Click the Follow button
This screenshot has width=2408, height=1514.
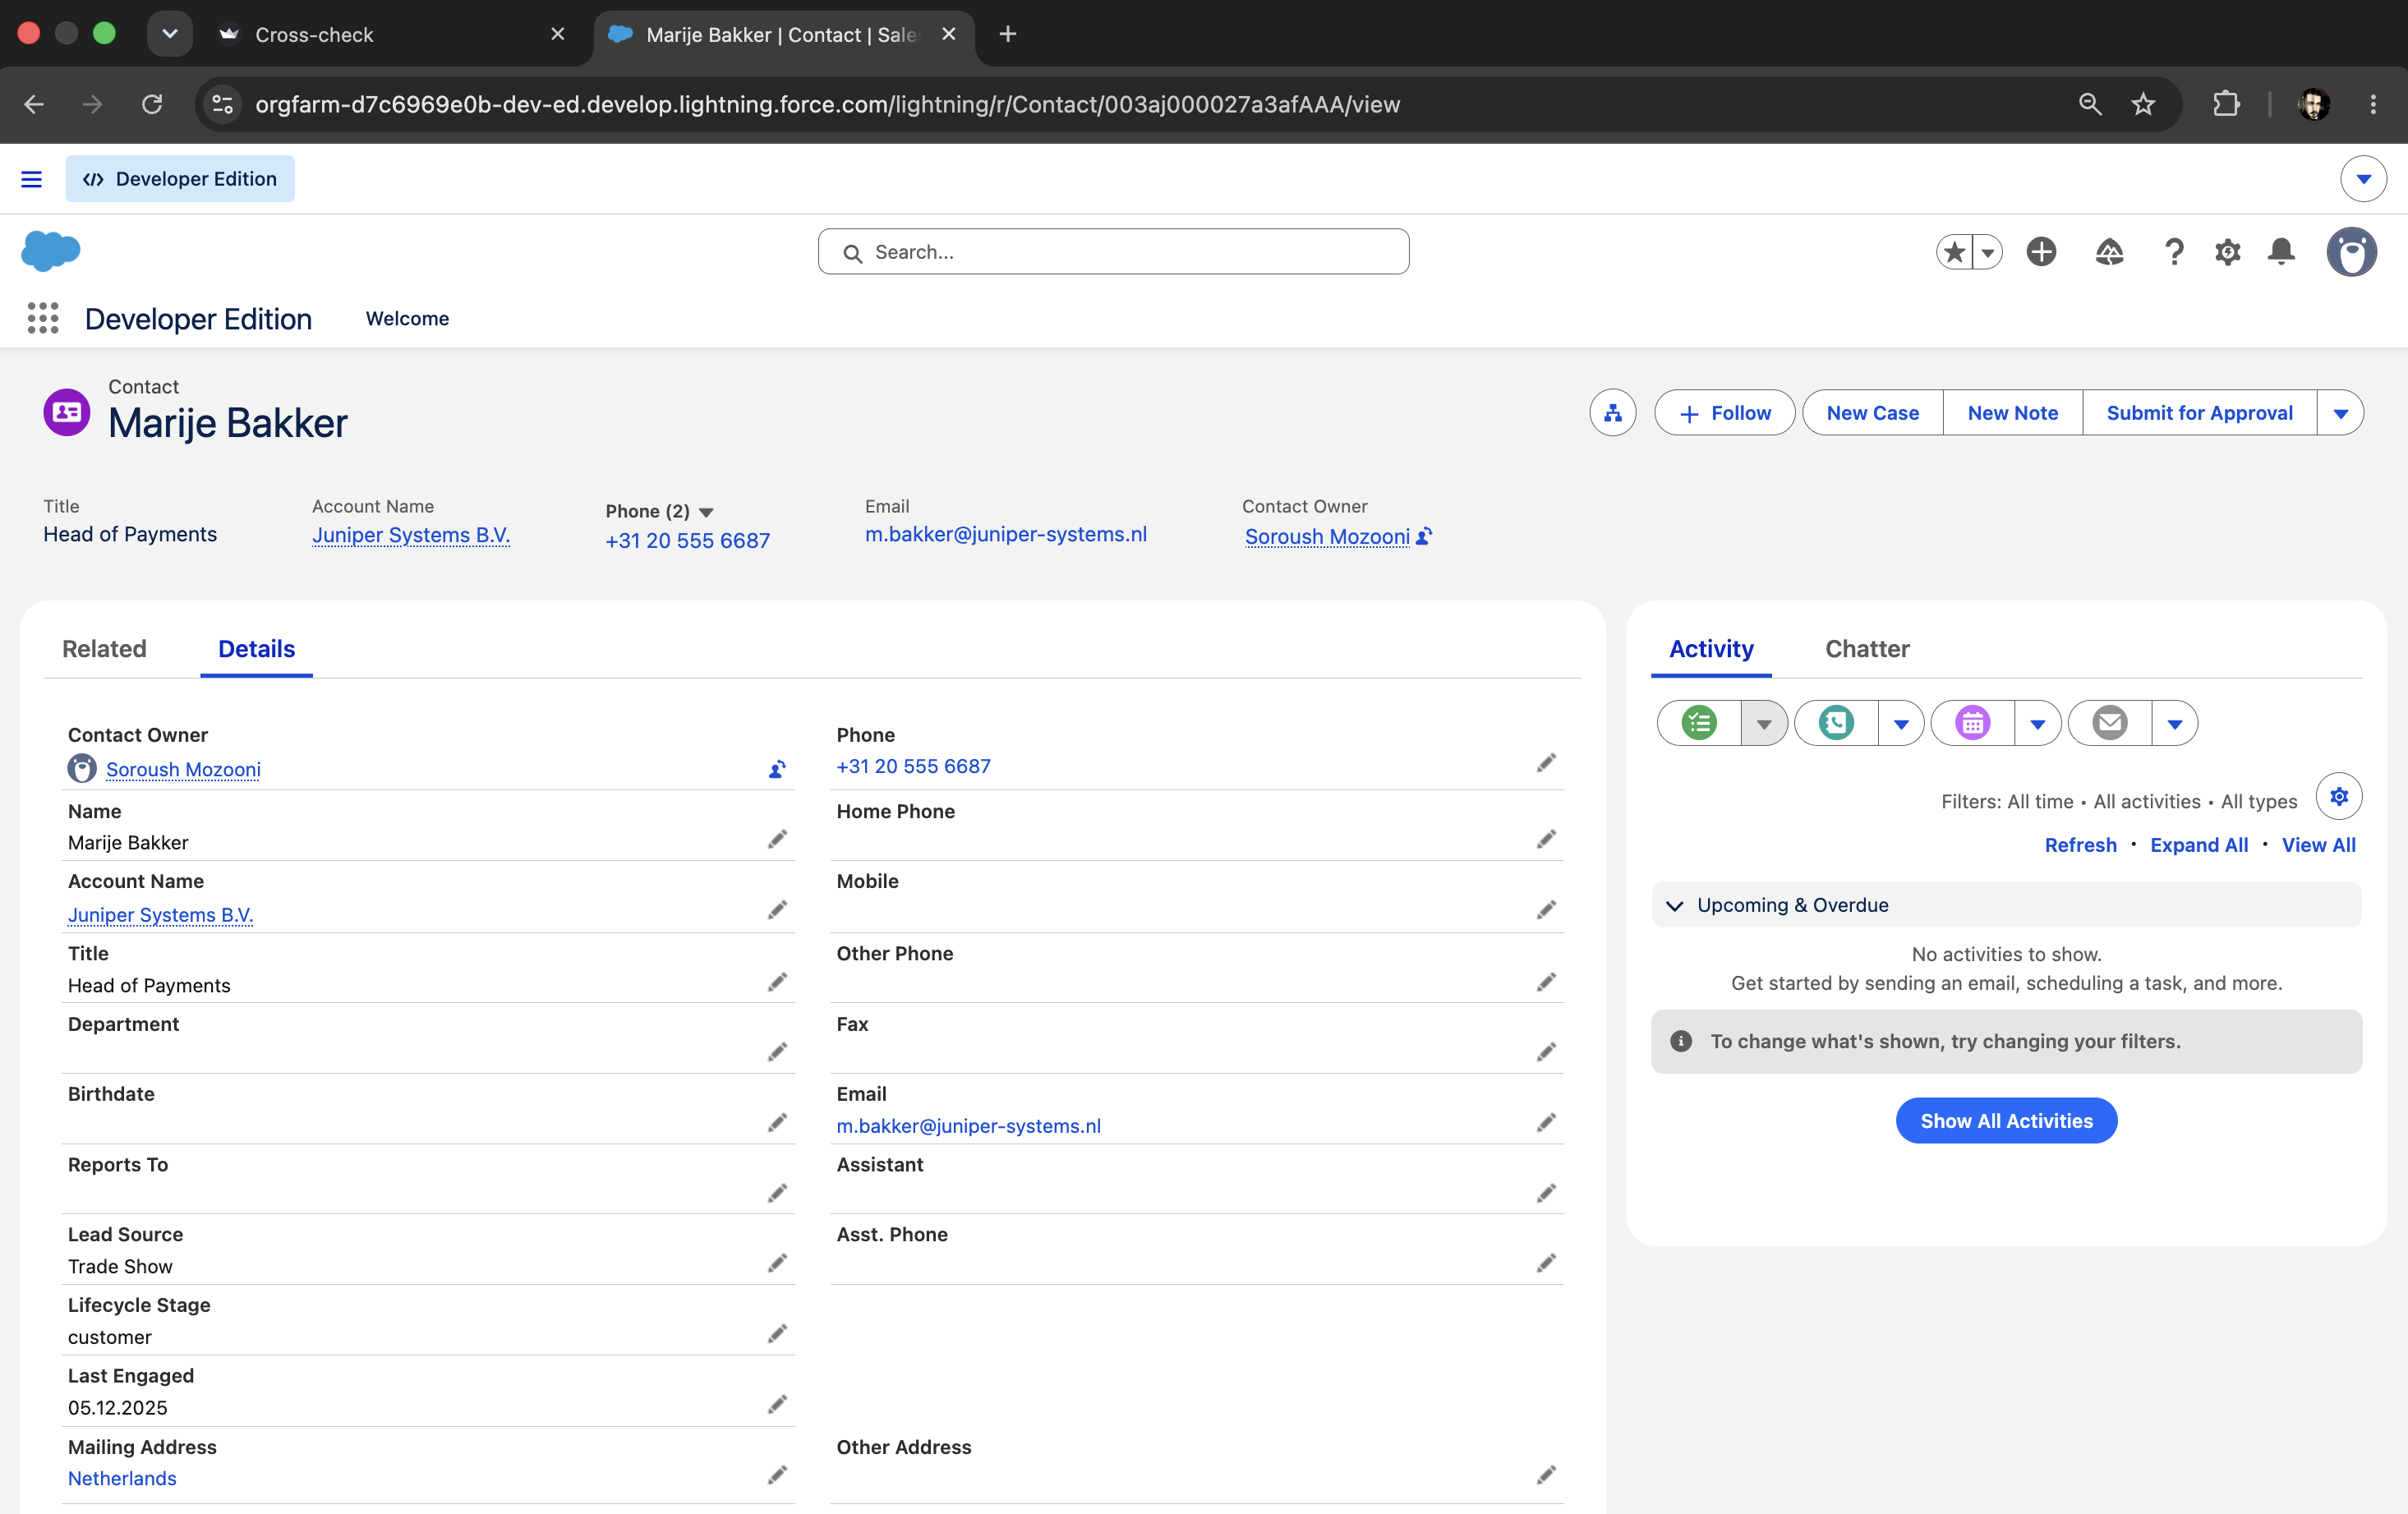coord(1724,413)
